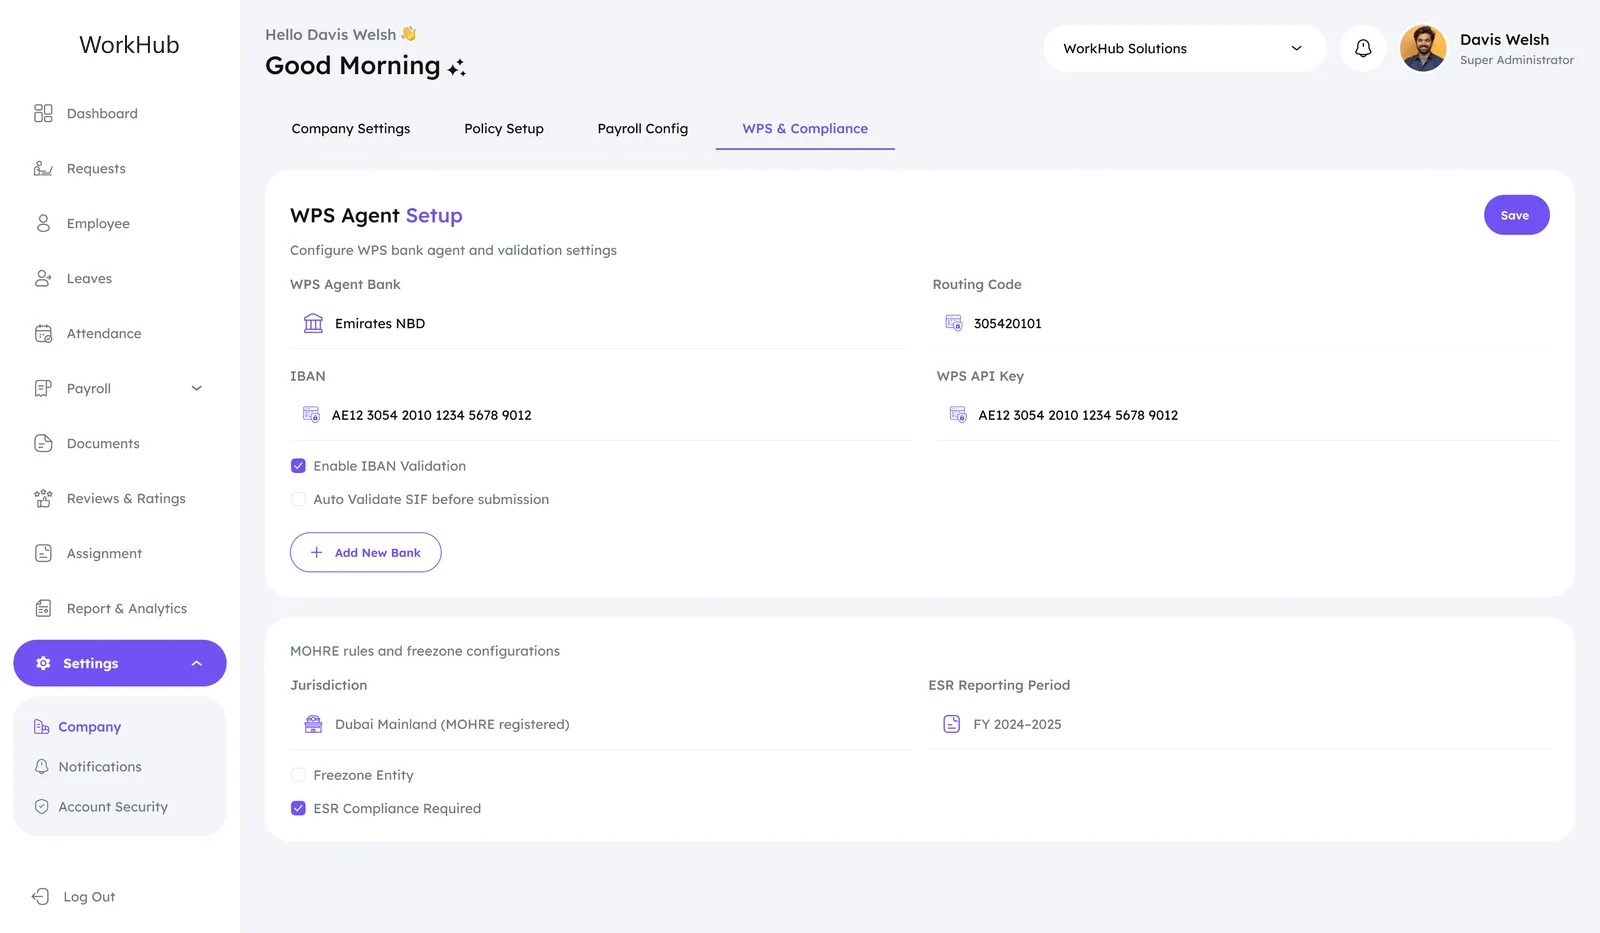Click Davis Welsh profile avatar
Image resolution: width=1600 pixels, height=933 pixels.
click(x=1423, y=48)
